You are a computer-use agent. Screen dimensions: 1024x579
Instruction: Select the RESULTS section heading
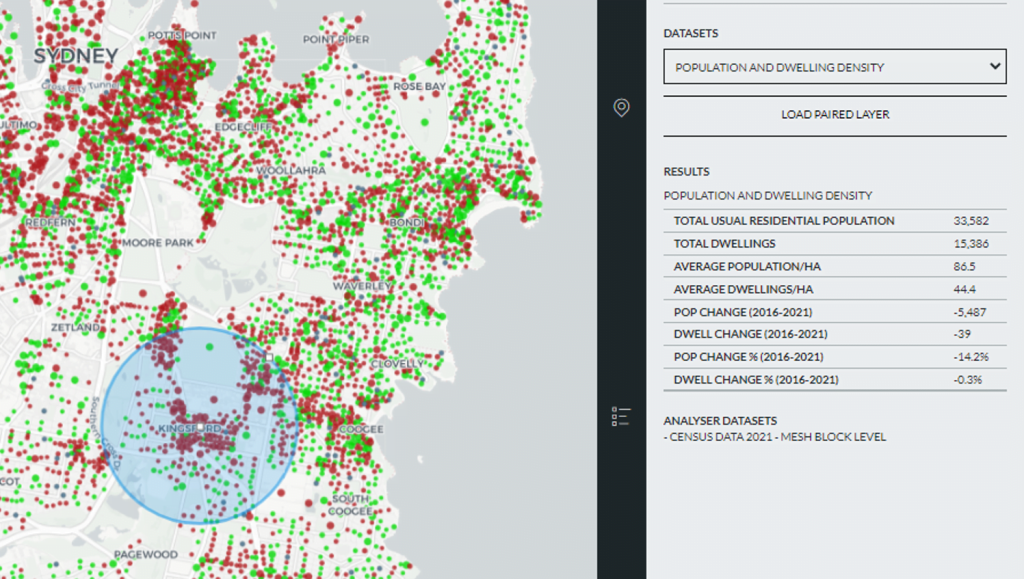pos(684,171)
